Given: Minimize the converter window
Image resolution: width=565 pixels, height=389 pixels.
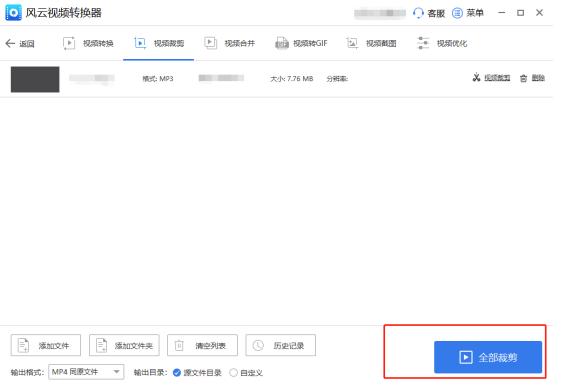Looking at the screenshot, I should point(502,13).
